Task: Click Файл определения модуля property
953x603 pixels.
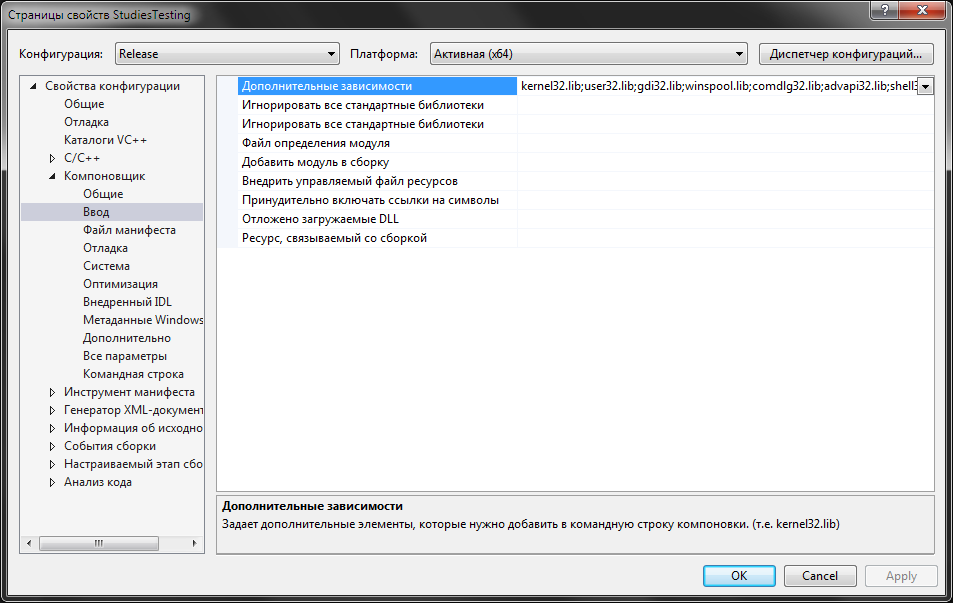Action: pos(315,143)
